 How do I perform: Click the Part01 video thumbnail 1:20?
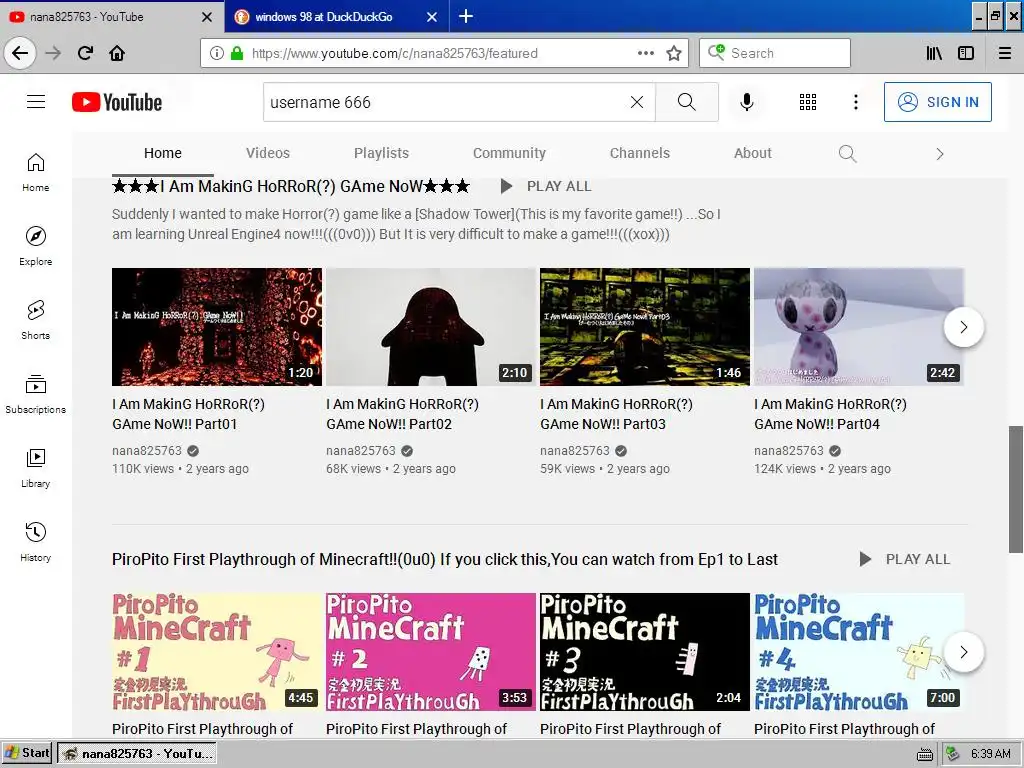217,327
